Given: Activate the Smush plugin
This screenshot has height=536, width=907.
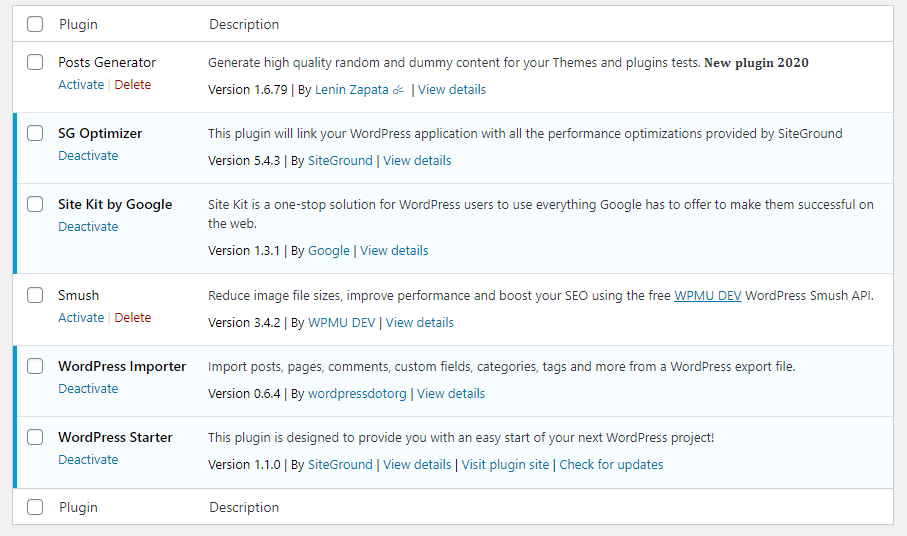Looking at the screenshot, I should click(81, 318).
